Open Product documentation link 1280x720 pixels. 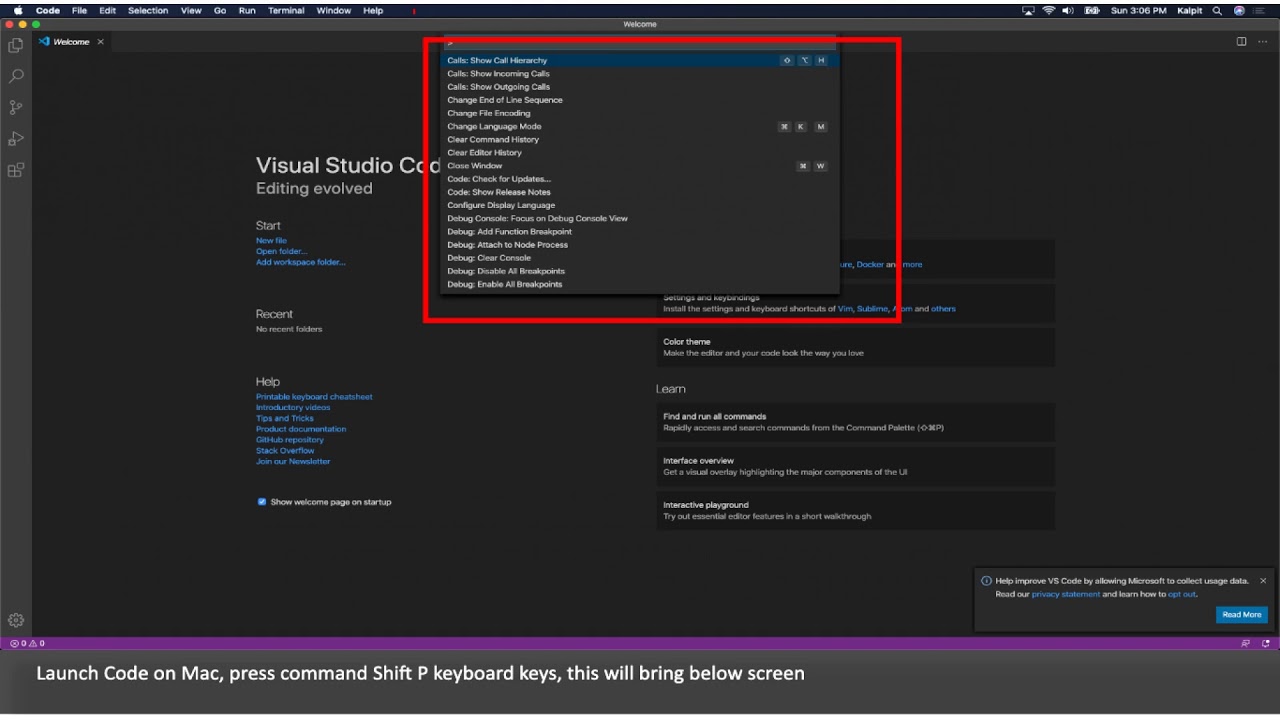coord(301,429)
